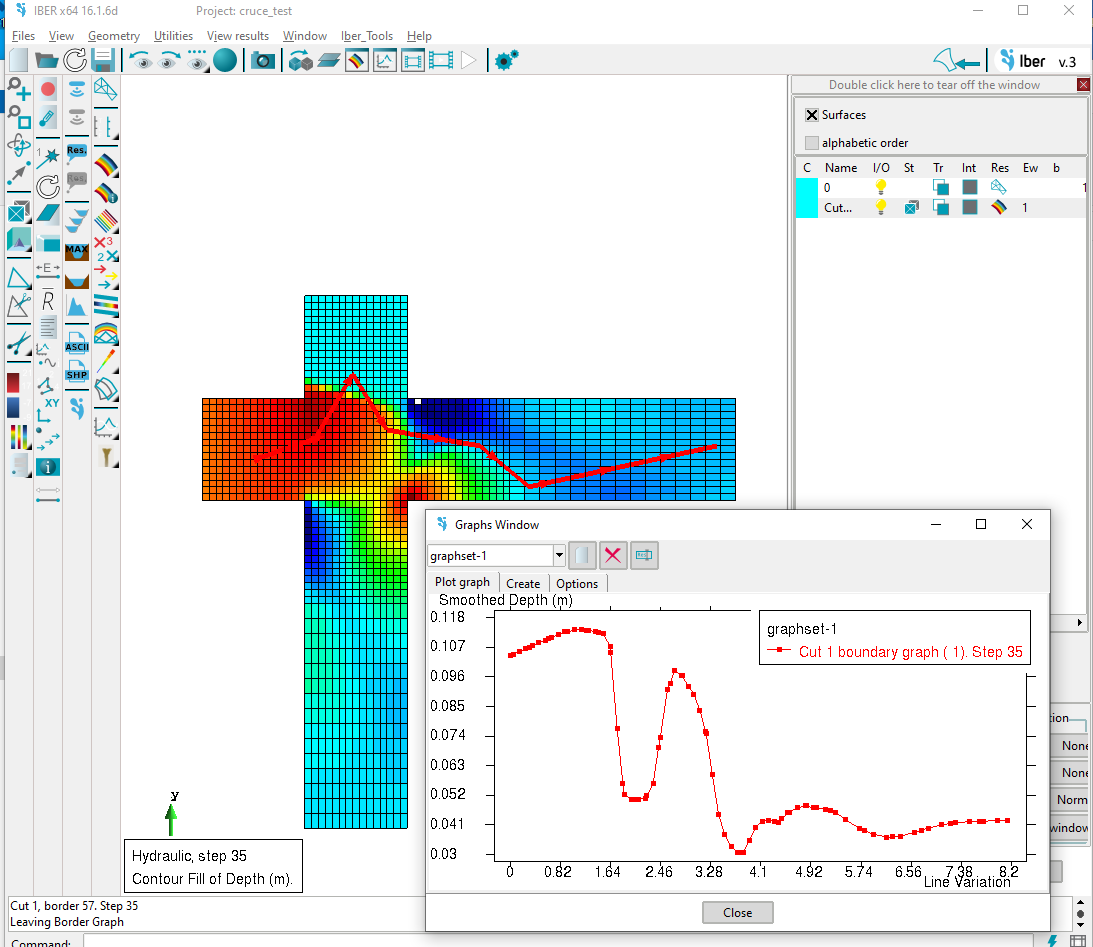Open the Iber_Tools menu
Viewport: 1093px width, 947px height.
[367, 36]
